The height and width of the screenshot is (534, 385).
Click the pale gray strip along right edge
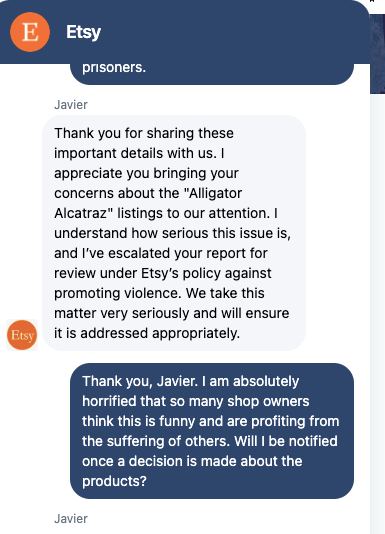tap(378, 313)
